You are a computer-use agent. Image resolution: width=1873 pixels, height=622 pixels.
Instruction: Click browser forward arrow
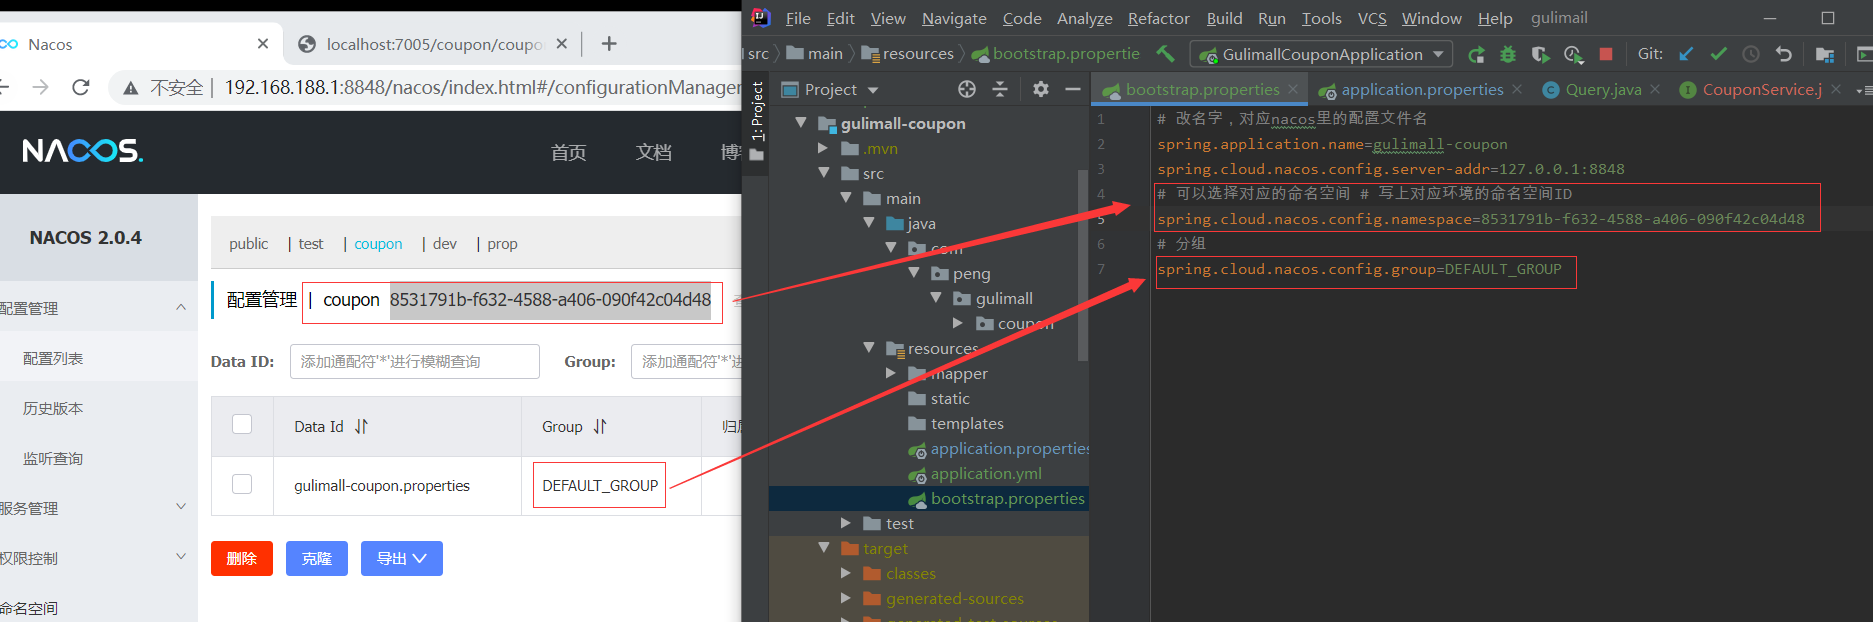tap(40, 87)
